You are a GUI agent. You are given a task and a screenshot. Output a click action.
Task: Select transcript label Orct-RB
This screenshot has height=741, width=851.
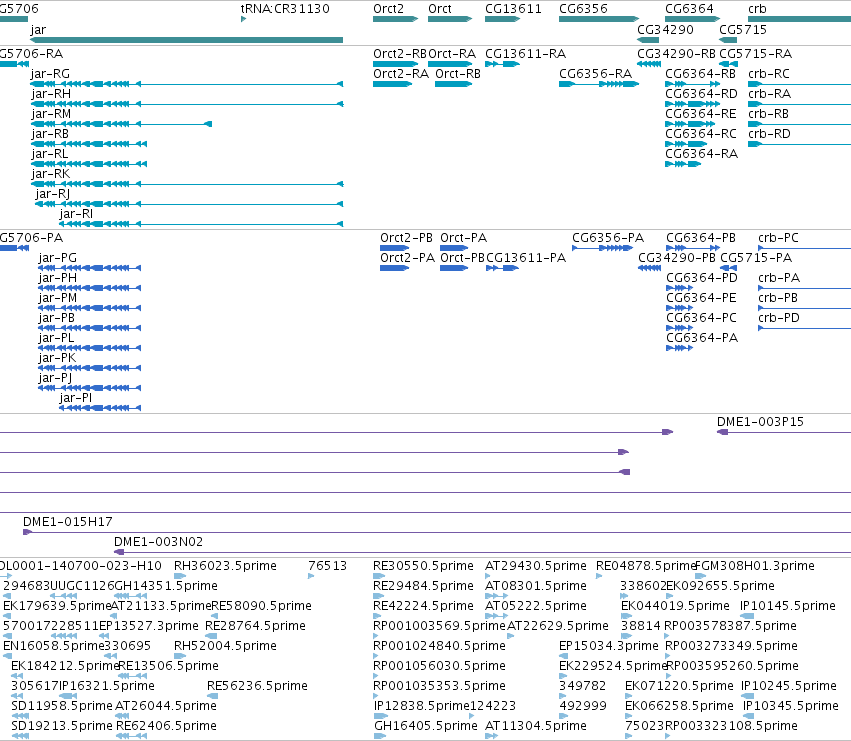[x=458, y=73]
